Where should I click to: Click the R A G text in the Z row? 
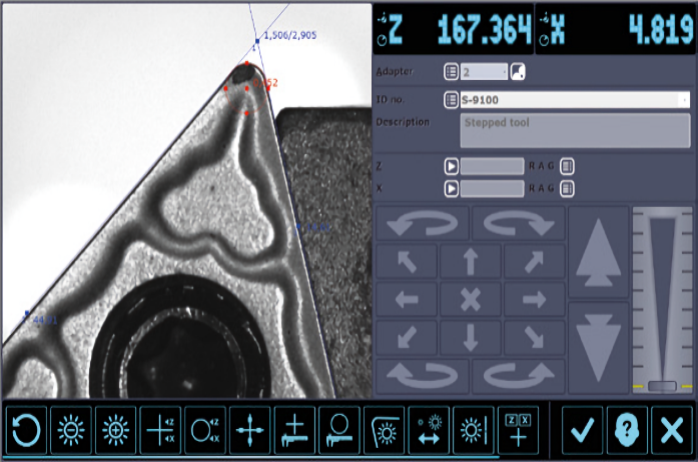pyautogui.click(x=541, y=166)
